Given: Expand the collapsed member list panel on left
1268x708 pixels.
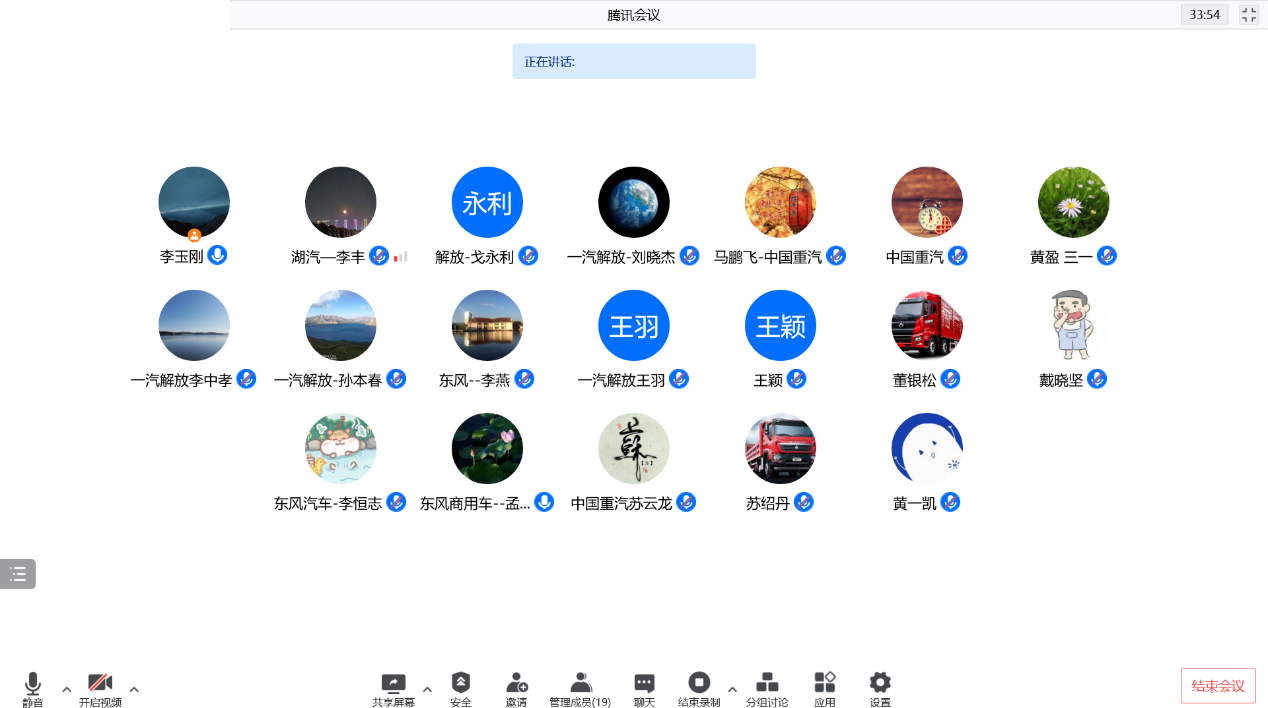Looking at the screenshot, I should pos(16,574).
